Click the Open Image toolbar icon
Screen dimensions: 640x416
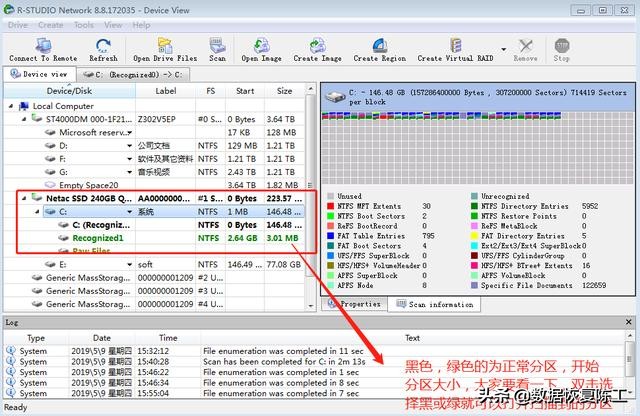coord(262,45)
